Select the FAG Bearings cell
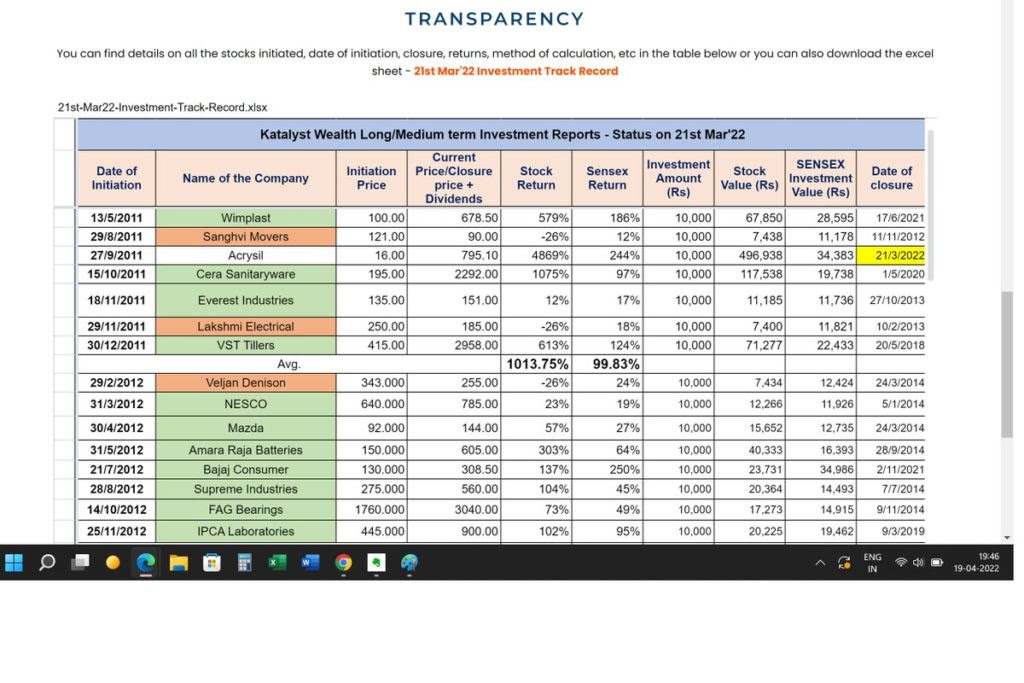The height and width of the screenshot is (683, 1024). [x=246, y=509]
